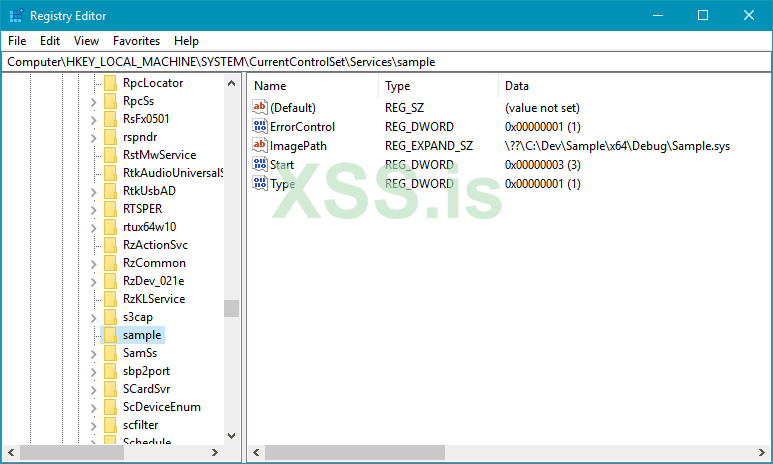The image size is (773, 464).
Task: Click the RzKLService folder icon
Action: pos(110,299)
